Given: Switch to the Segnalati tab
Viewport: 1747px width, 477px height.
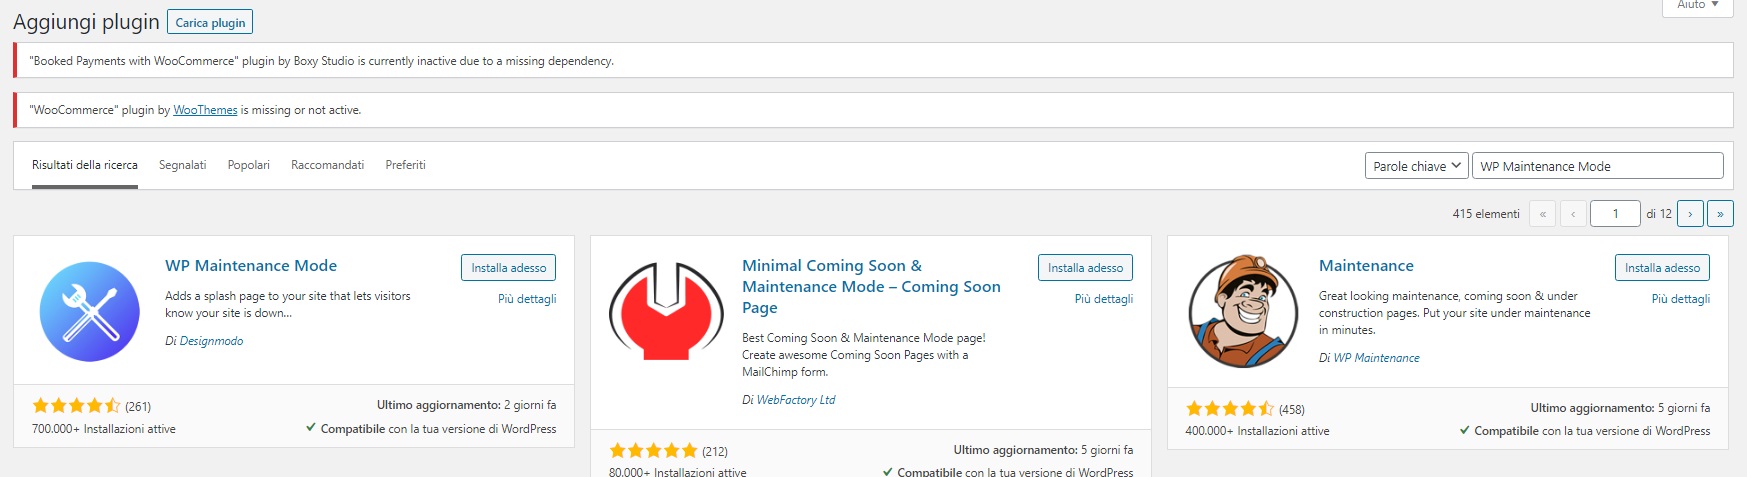Looking at the screenshot, I should [182, 165].
